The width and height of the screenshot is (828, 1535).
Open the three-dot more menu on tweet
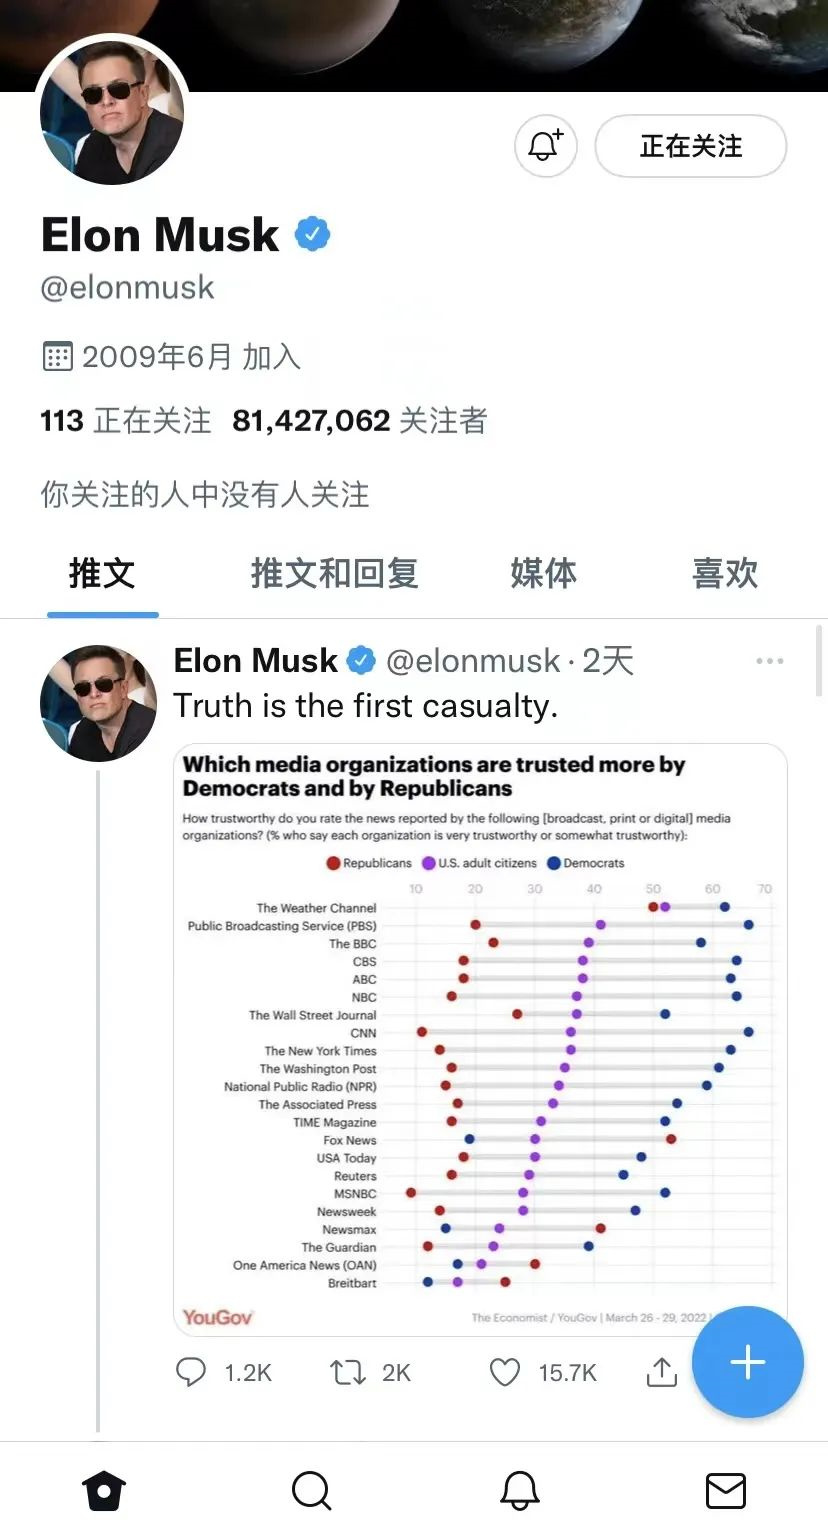770,661
